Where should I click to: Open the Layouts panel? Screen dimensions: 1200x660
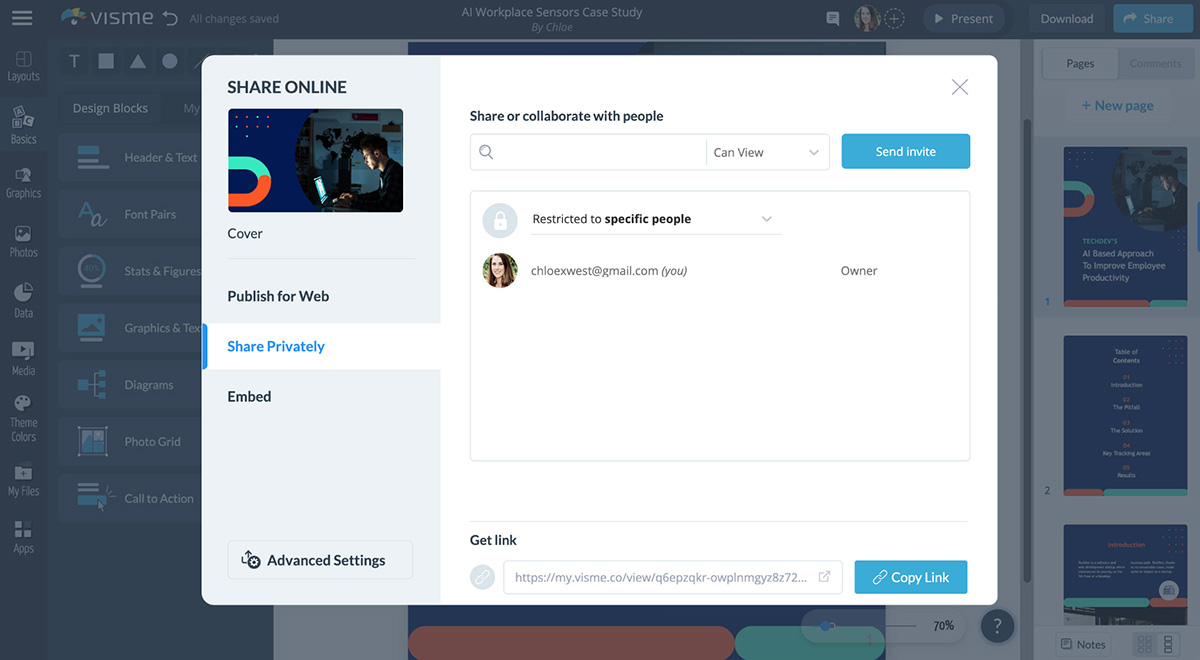[x=22, y=63]
